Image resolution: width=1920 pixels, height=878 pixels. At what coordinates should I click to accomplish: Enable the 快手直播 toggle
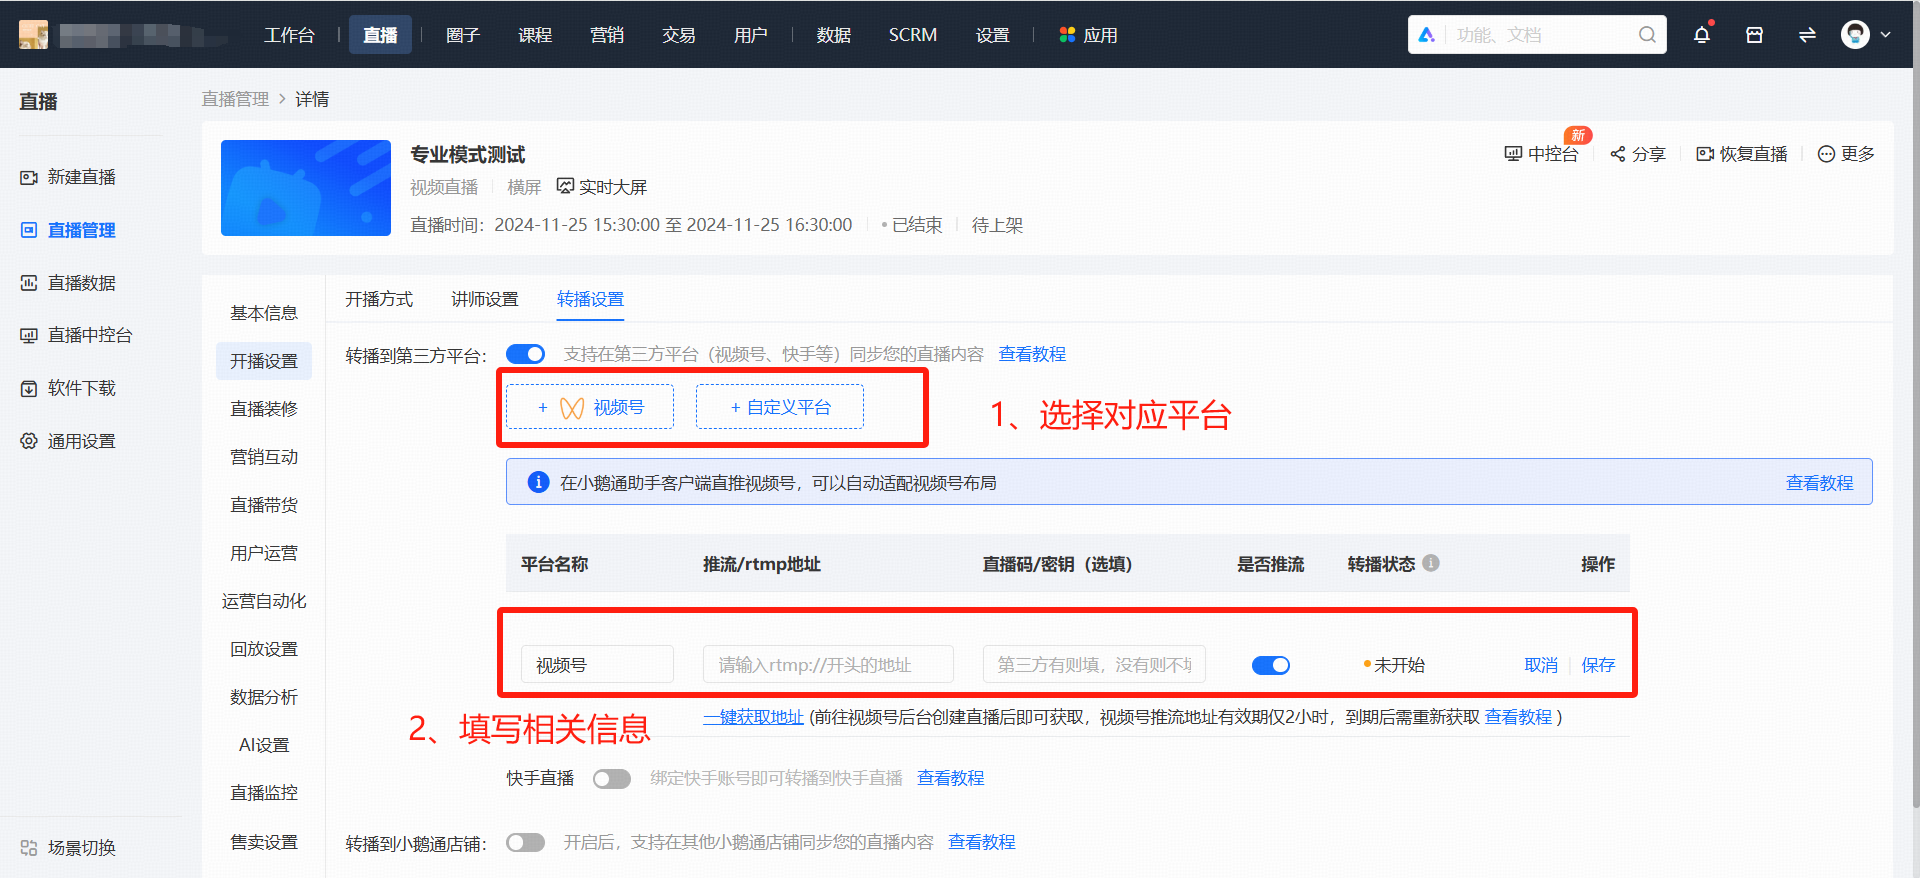click(611, 779)
